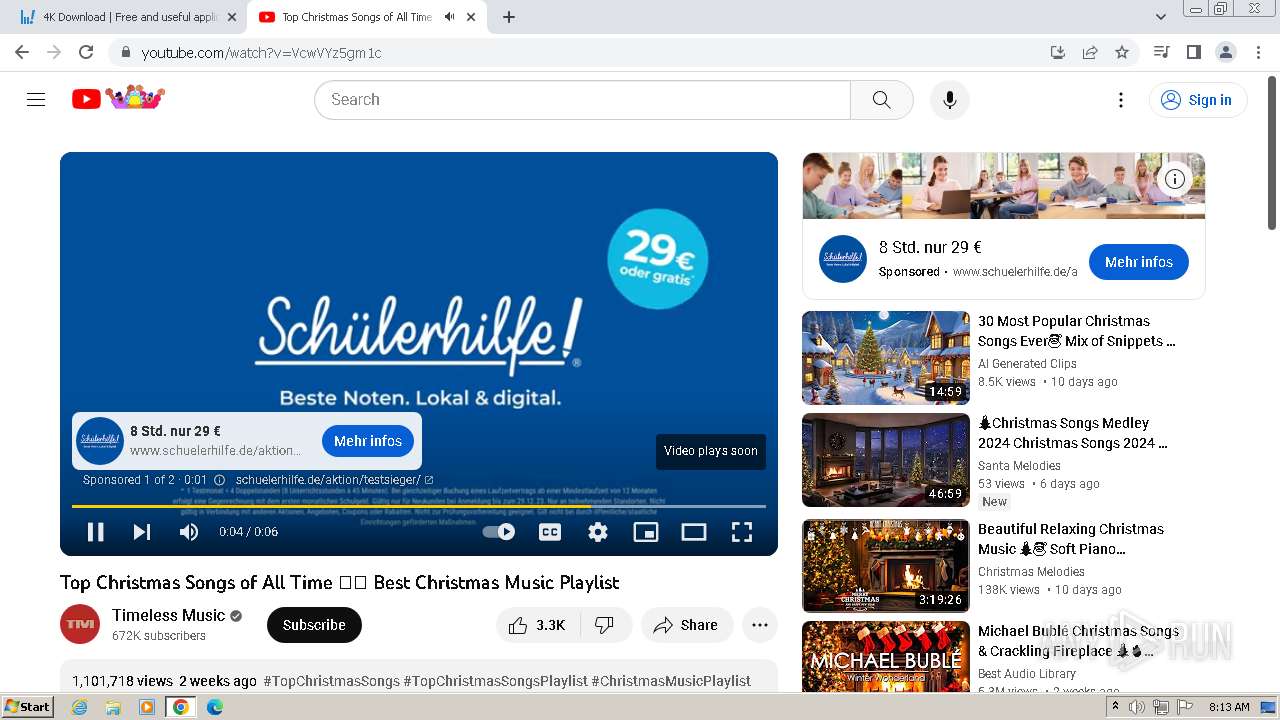Viewport: 1280px width, 720px height.
Task: Click the video progress bar
Action: [x=419, y=507]
